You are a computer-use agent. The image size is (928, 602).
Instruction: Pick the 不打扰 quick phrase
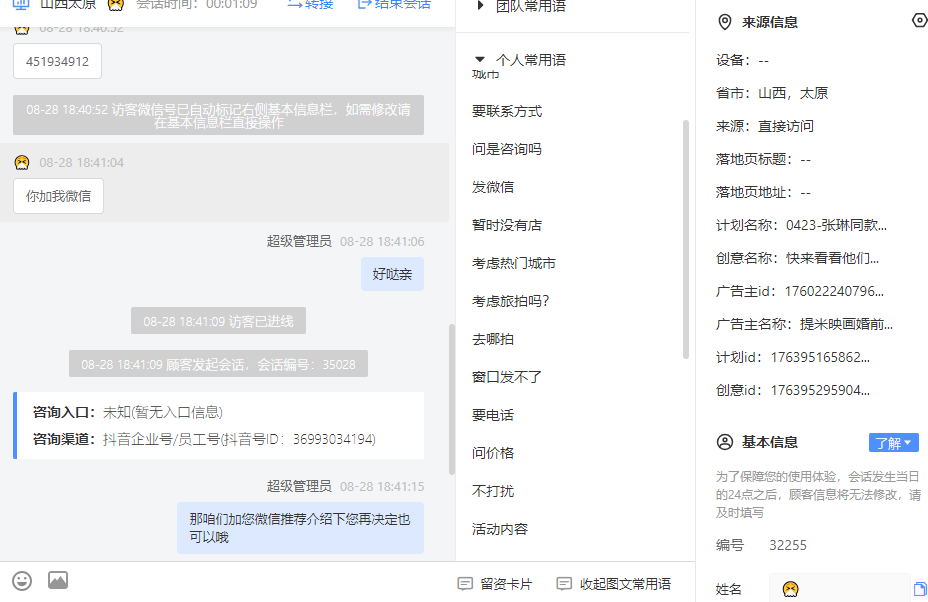[493, 491]
